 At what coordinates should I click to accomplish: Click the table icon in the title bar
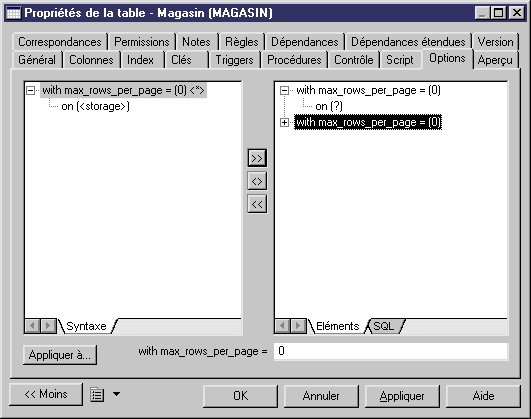(x=14, y=13)
